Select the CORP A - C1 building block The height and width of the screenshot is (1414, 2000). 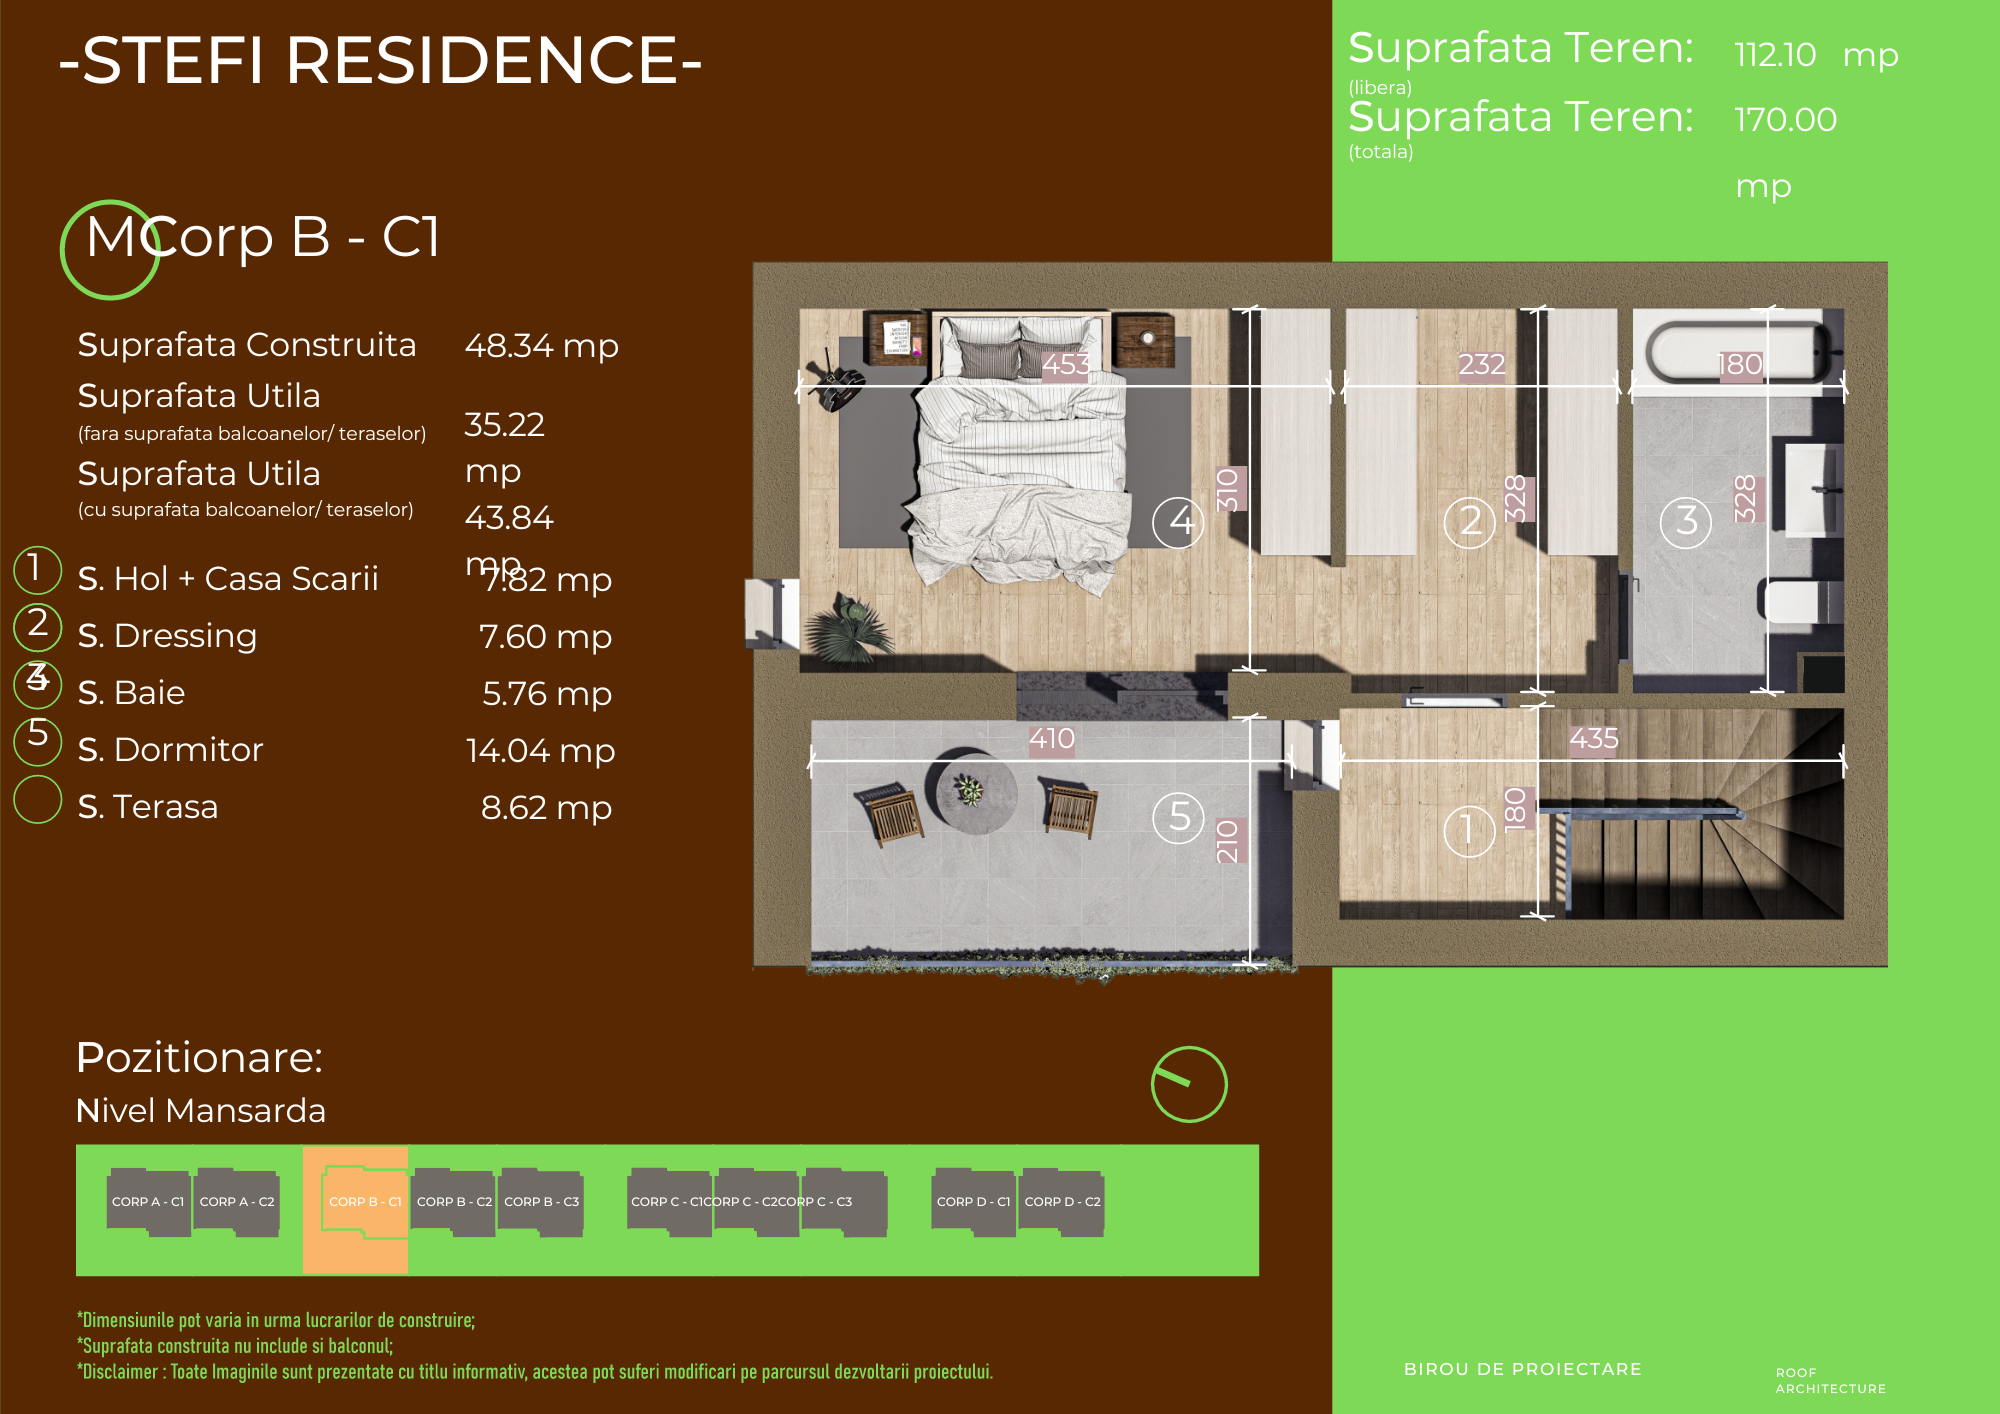tap(148, 1202)
